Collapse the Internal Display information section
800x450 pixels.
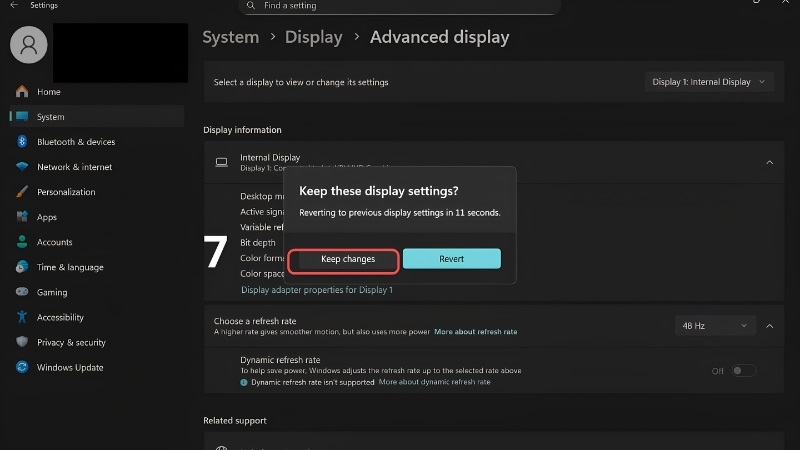coord(769,162)
